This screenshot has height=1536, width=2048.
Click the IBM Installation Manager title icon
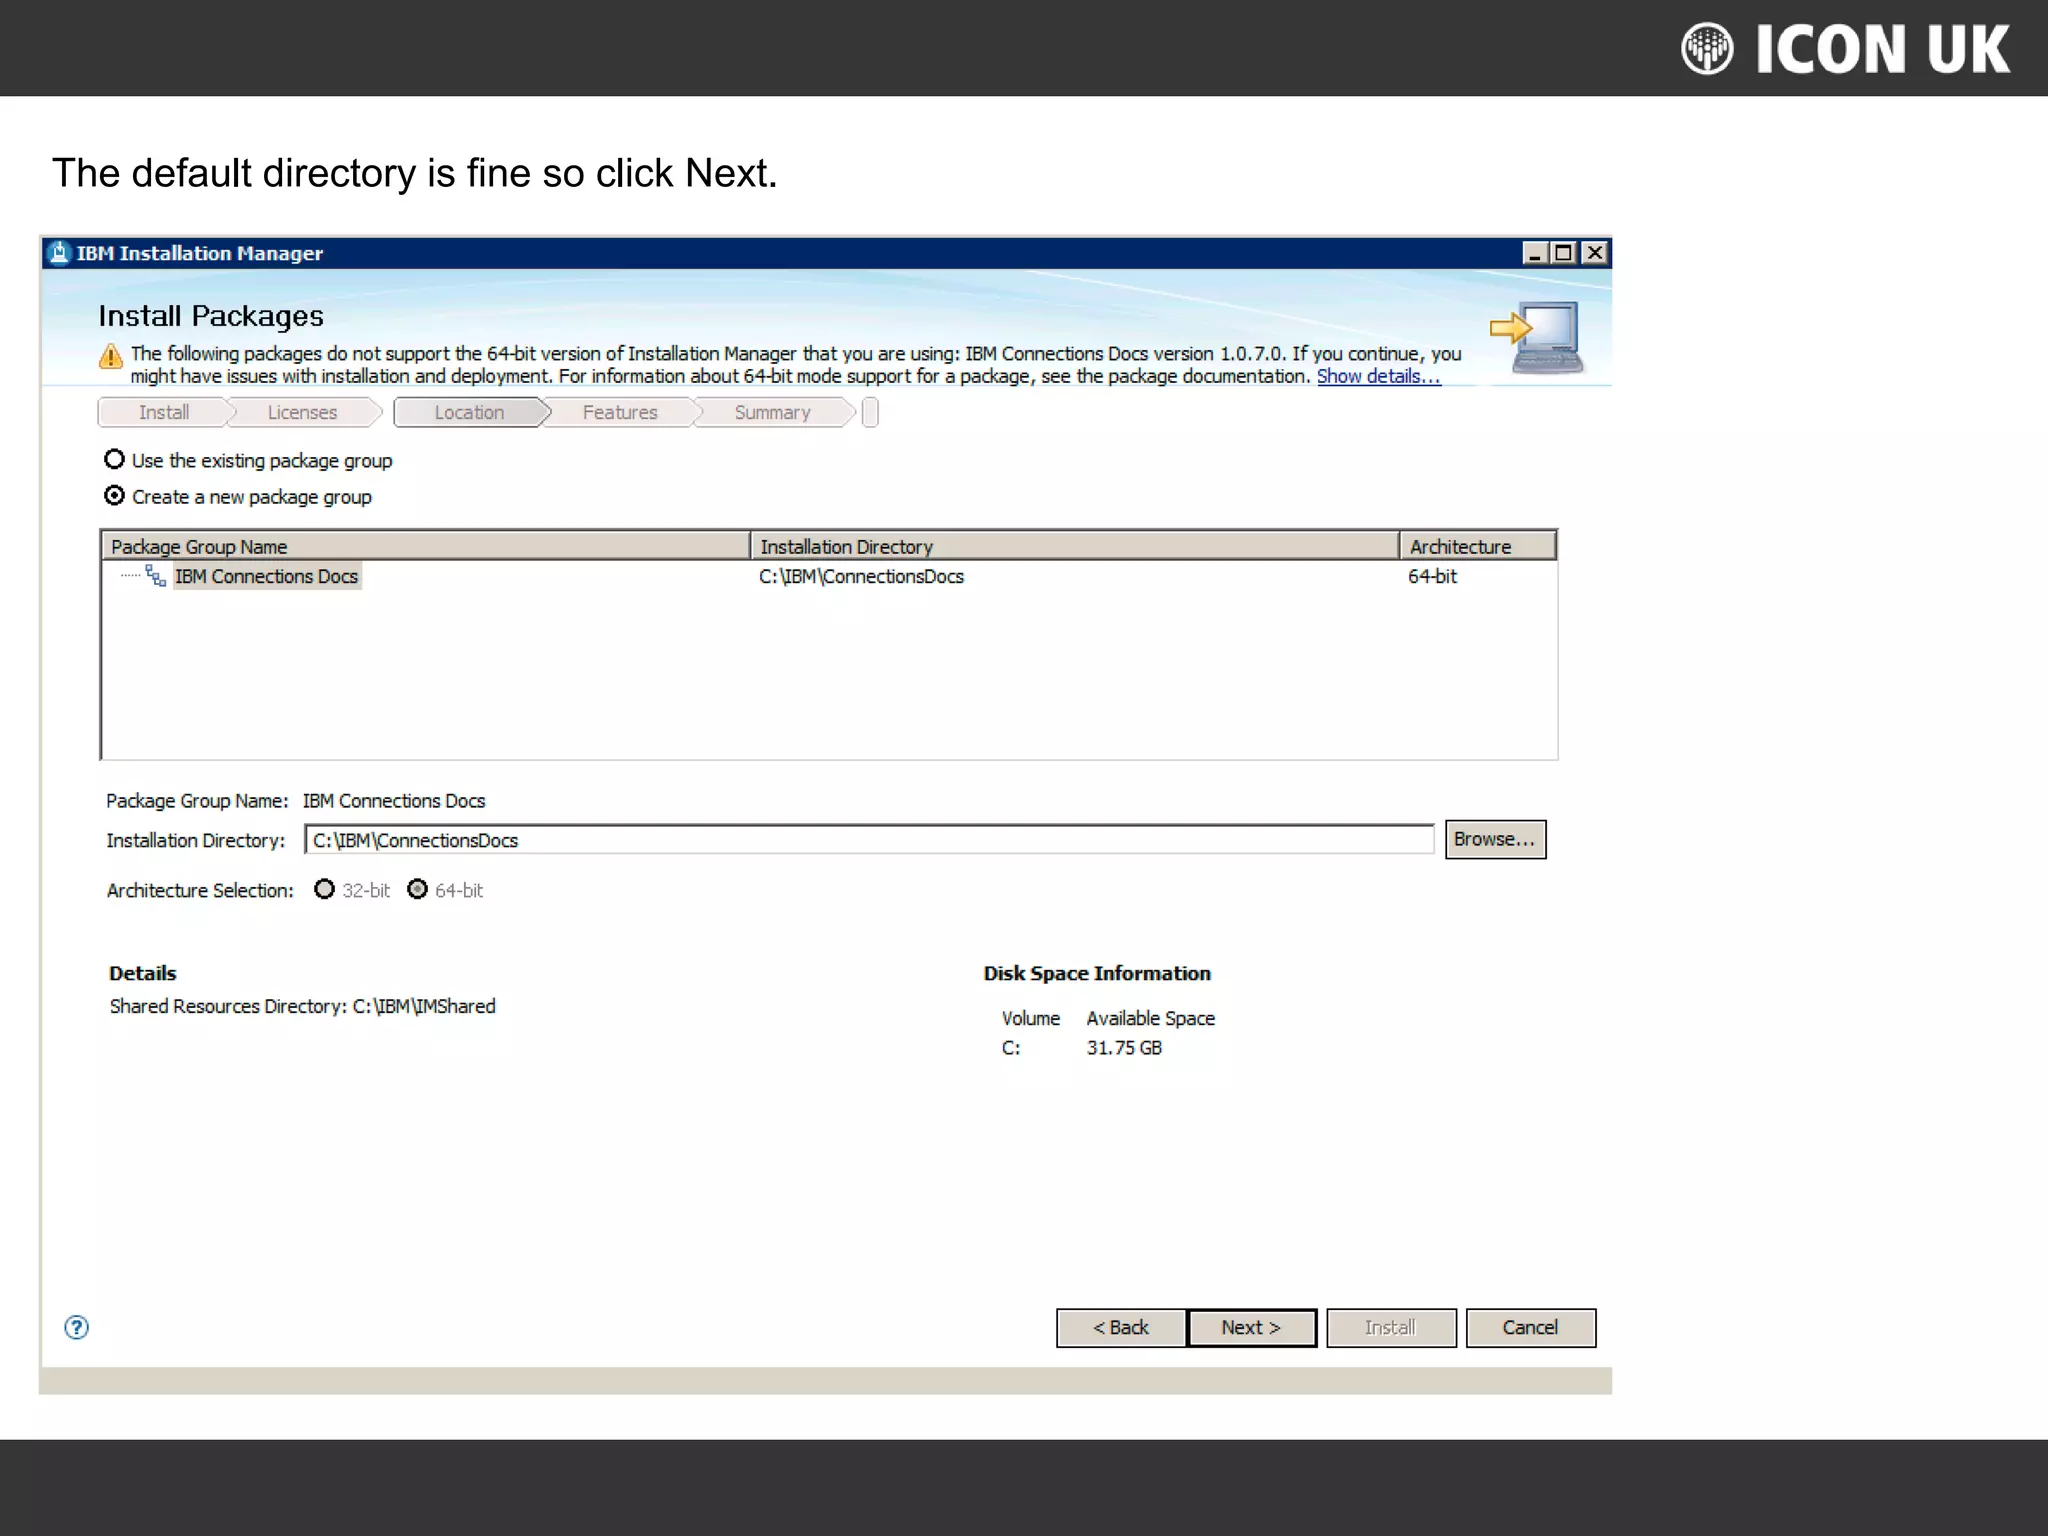pos(60,253)
